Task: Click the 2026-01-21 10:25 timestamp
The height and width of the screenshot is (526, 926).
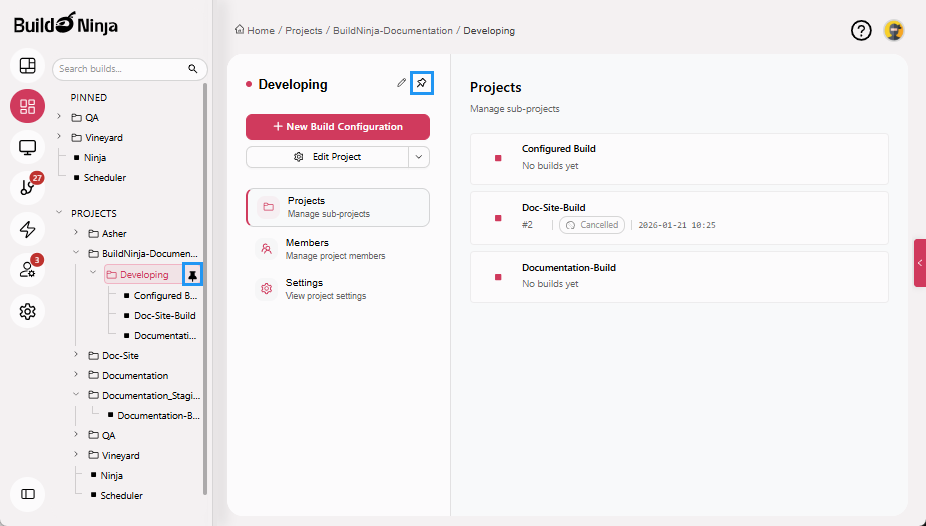Action: pyautogui.click(x=677, y=225)
